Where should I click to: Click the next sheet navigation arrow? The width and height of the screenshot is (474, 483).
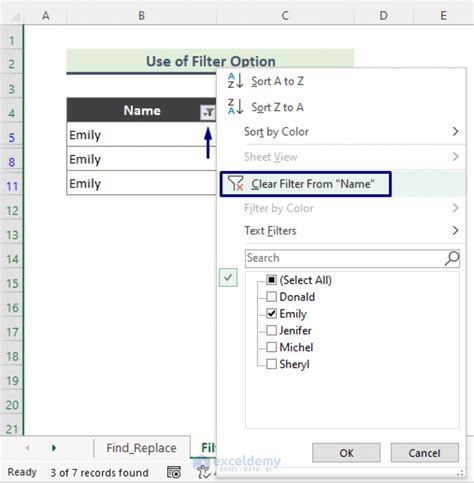click(54, 448)
